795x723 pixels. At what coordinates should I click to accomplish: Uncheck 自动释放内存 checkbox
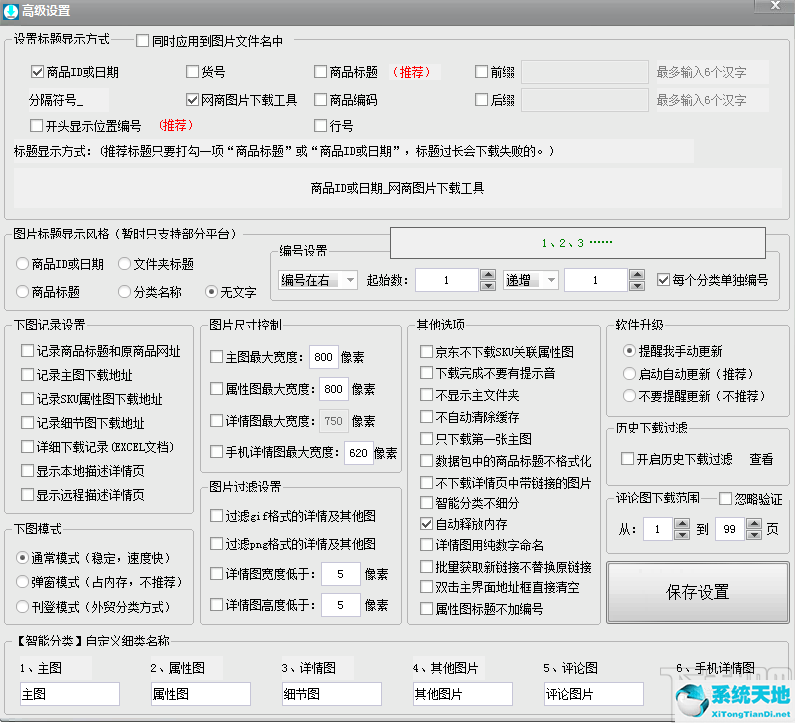(426, 524)
